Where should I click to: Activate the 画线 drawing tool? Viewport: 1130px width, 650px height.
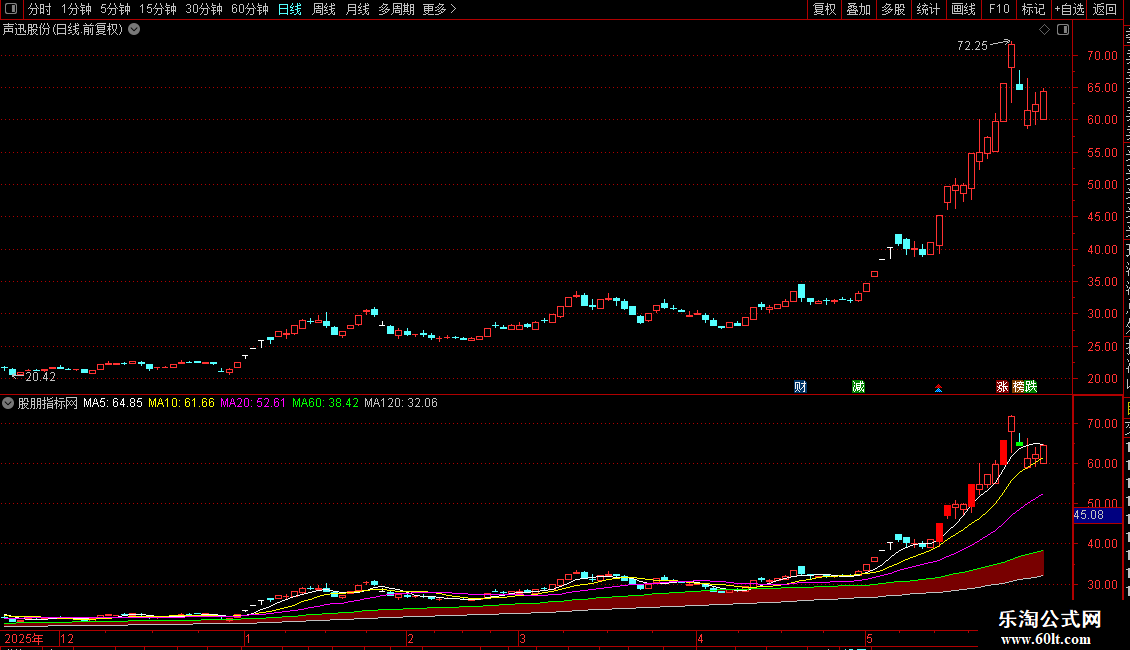[963, 9]
